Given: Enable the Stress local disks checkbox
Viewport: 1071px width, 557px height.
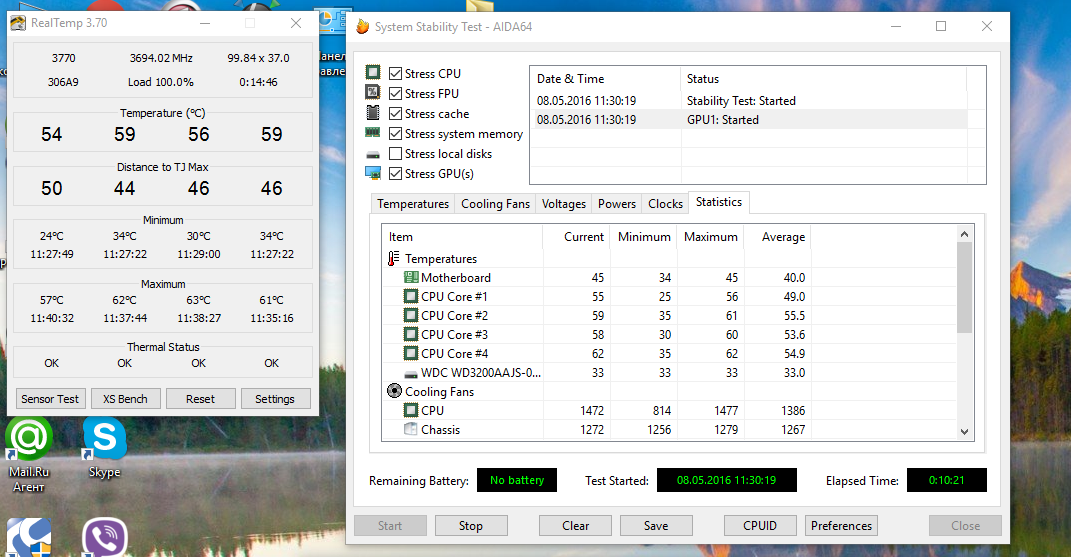Looking at the screenshot, I should point(395,154).
